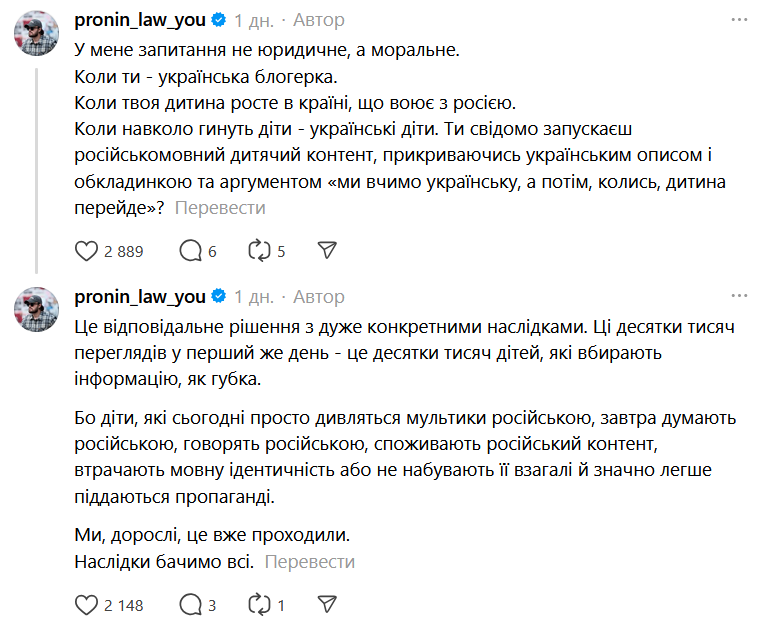Translate the second post with Перевести

coord(310,562)
